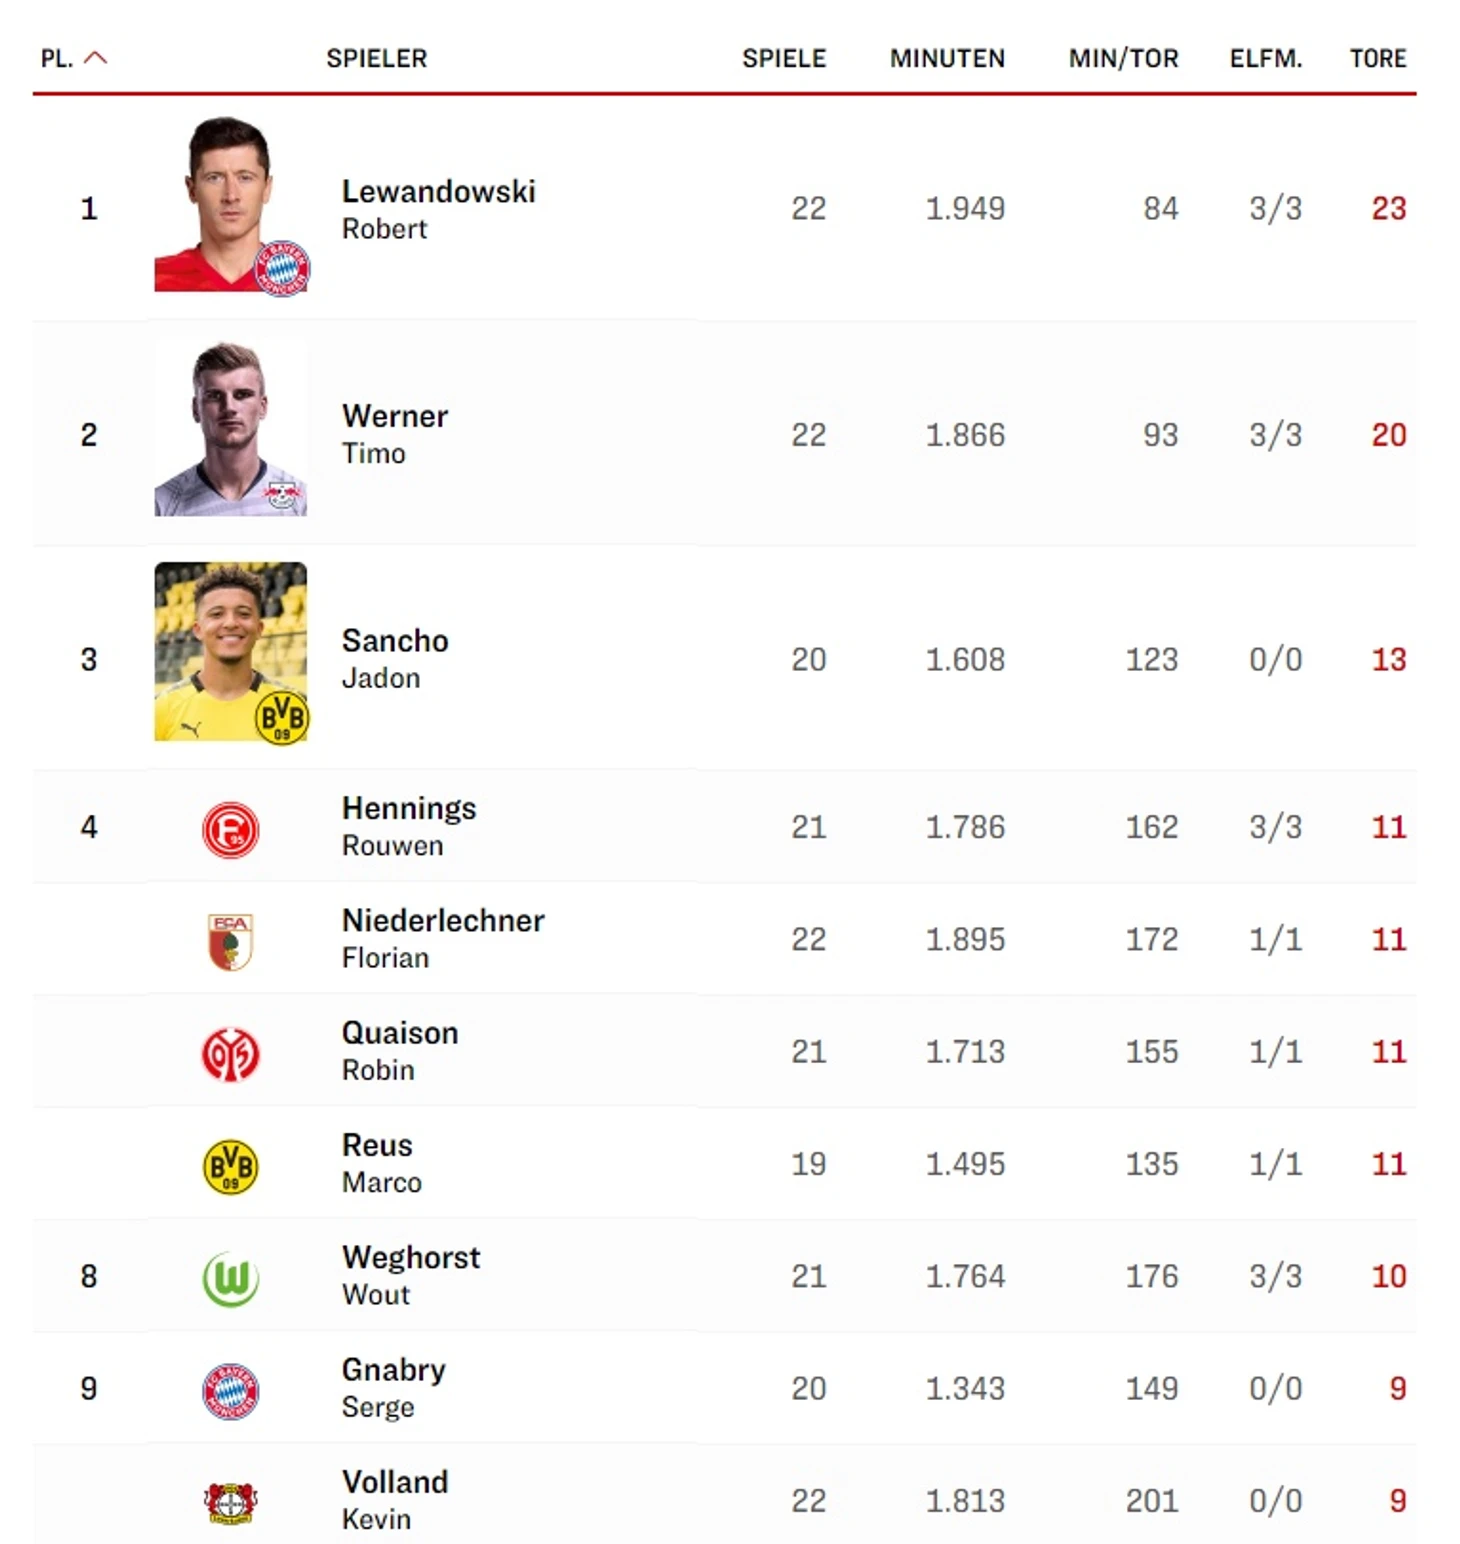Open Robert Lewandowski's player photo
The image size is (1460, 1544).
pyautogui.click(x=230, y=205)
